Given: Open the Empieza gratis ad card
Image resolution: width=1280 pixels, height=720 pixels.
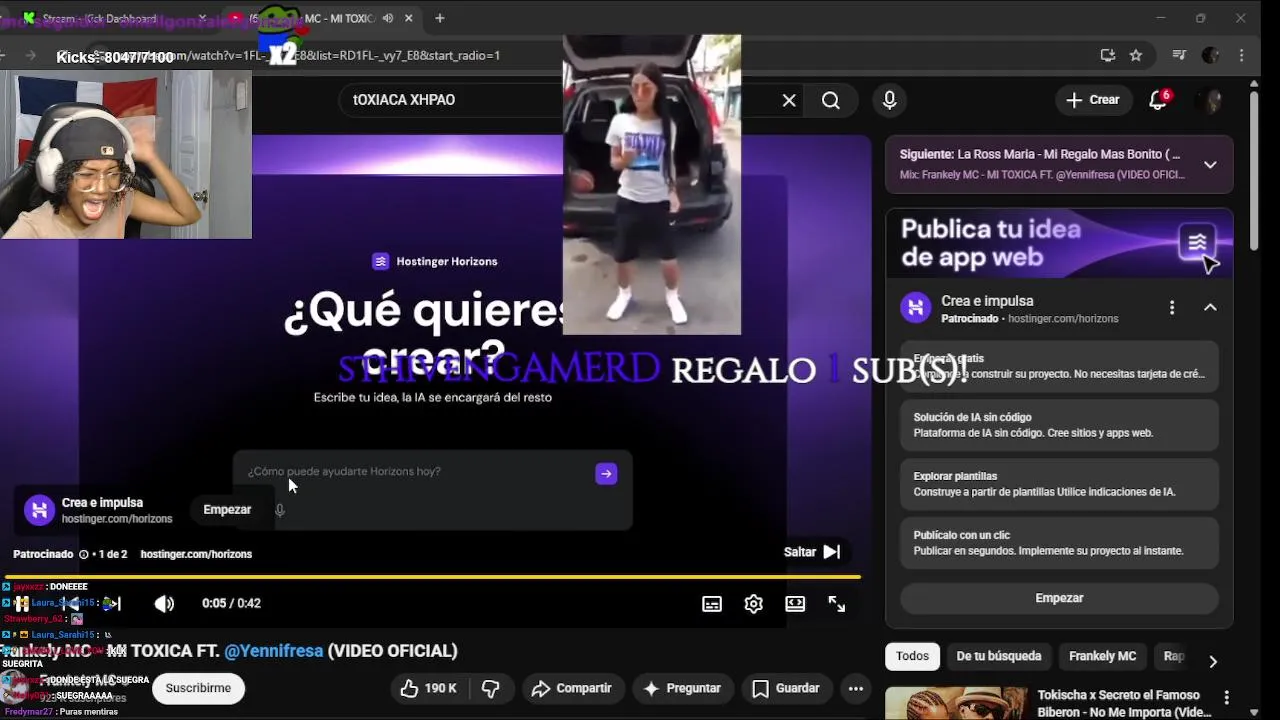Looking at the screenshot, I should pos(1059,366).
